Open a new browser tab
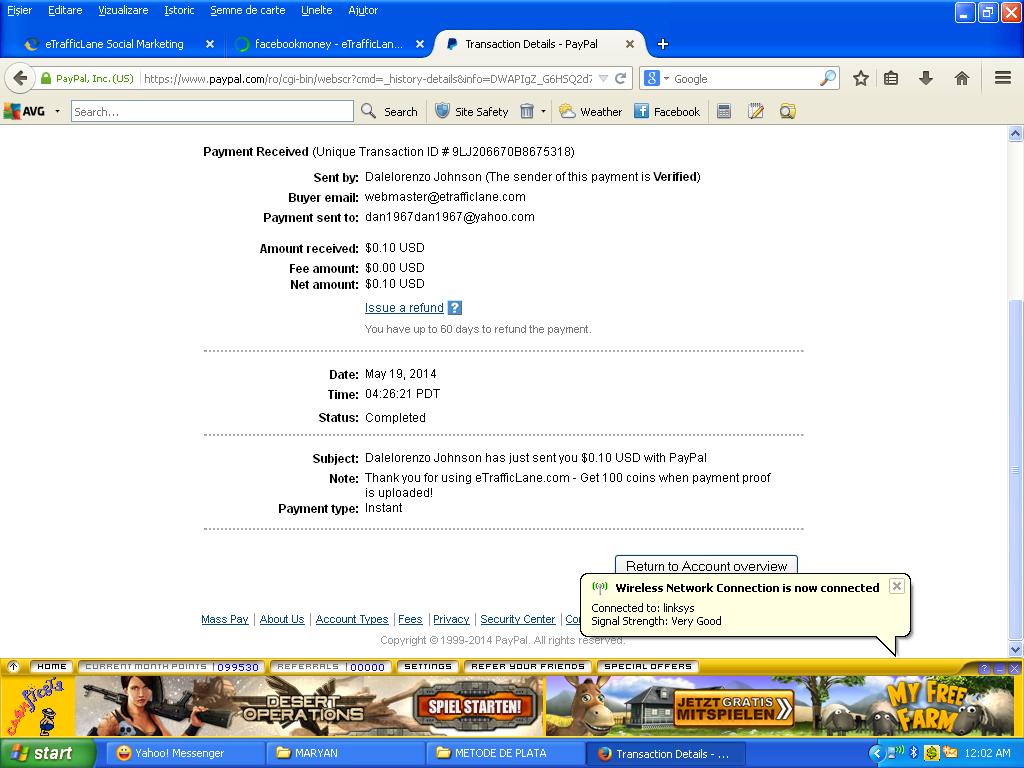This screenshot has height=768, width=1024. point(662,44)
